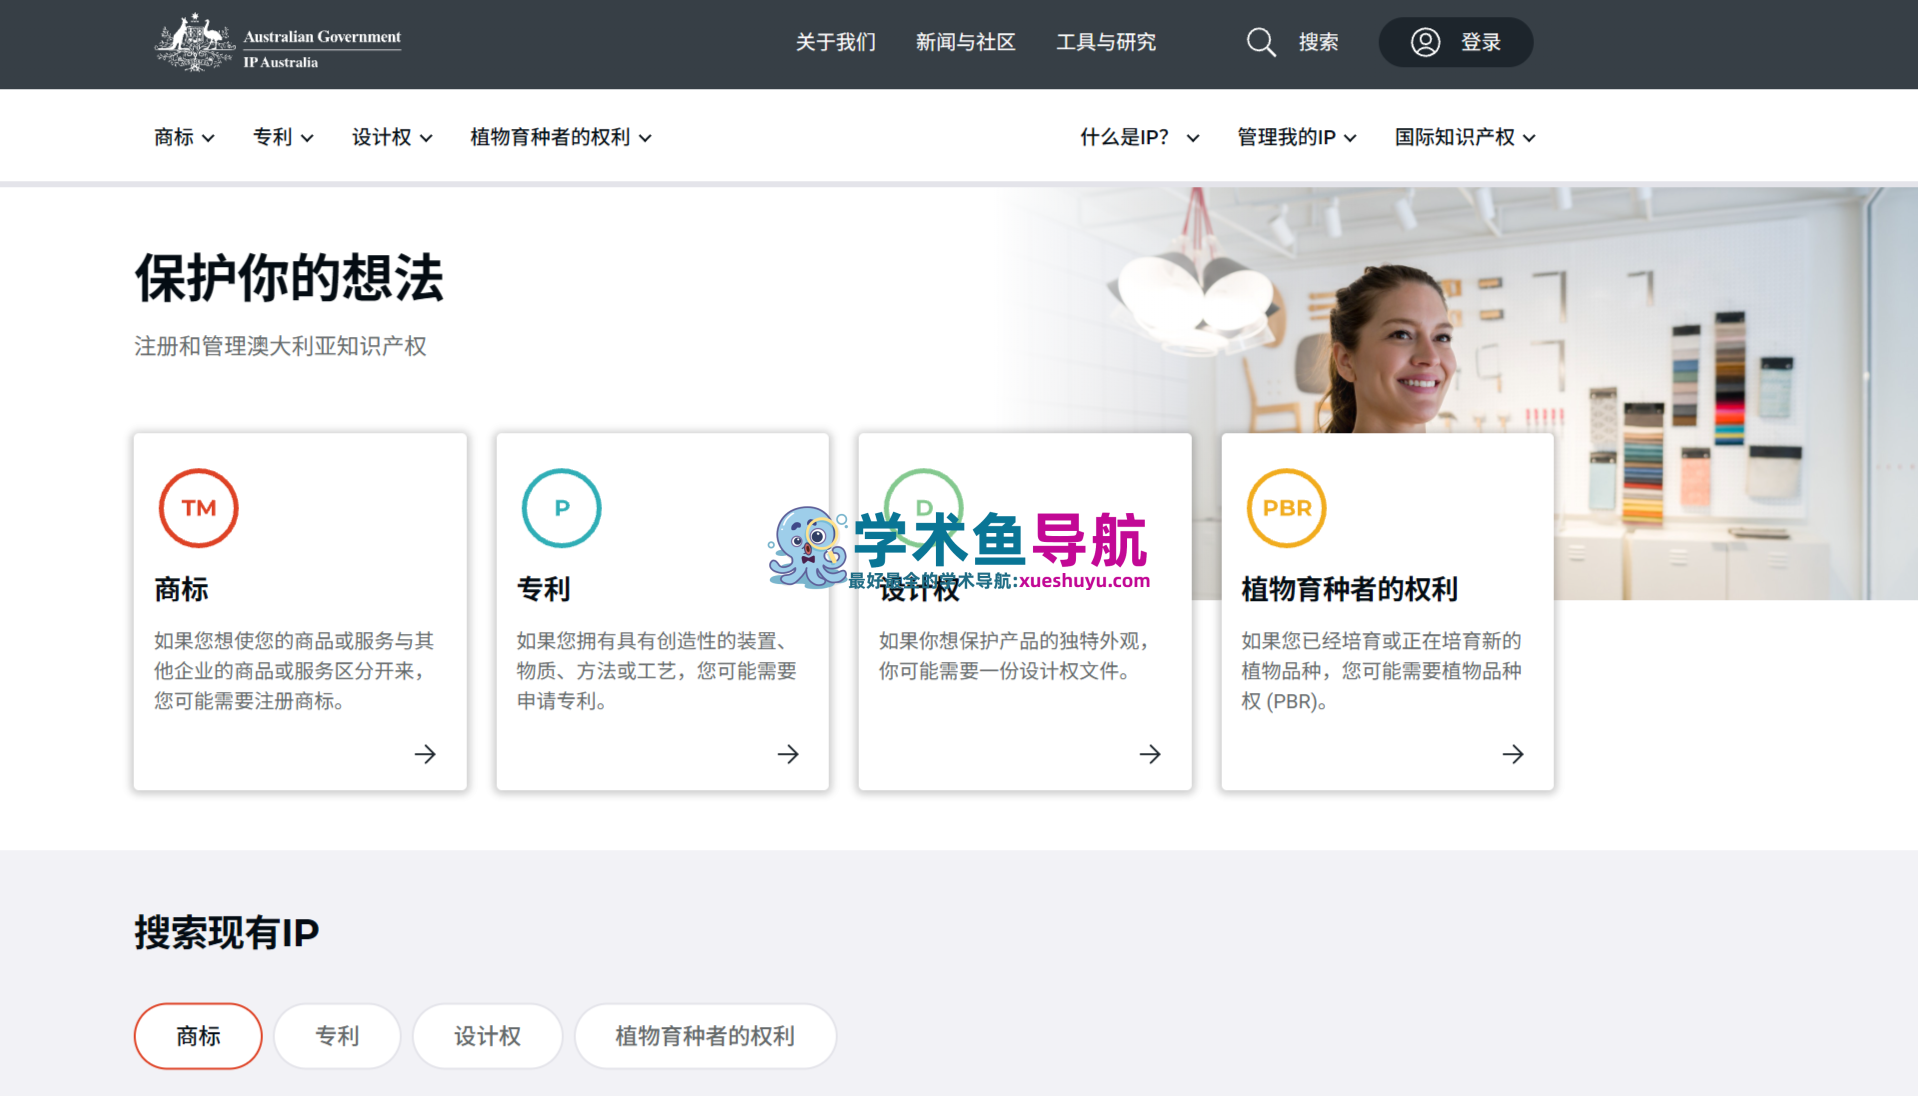Click the 注册和管理澳大利亚知识产权 subtitle
1918x1096 pixels.
pos(280,346)
